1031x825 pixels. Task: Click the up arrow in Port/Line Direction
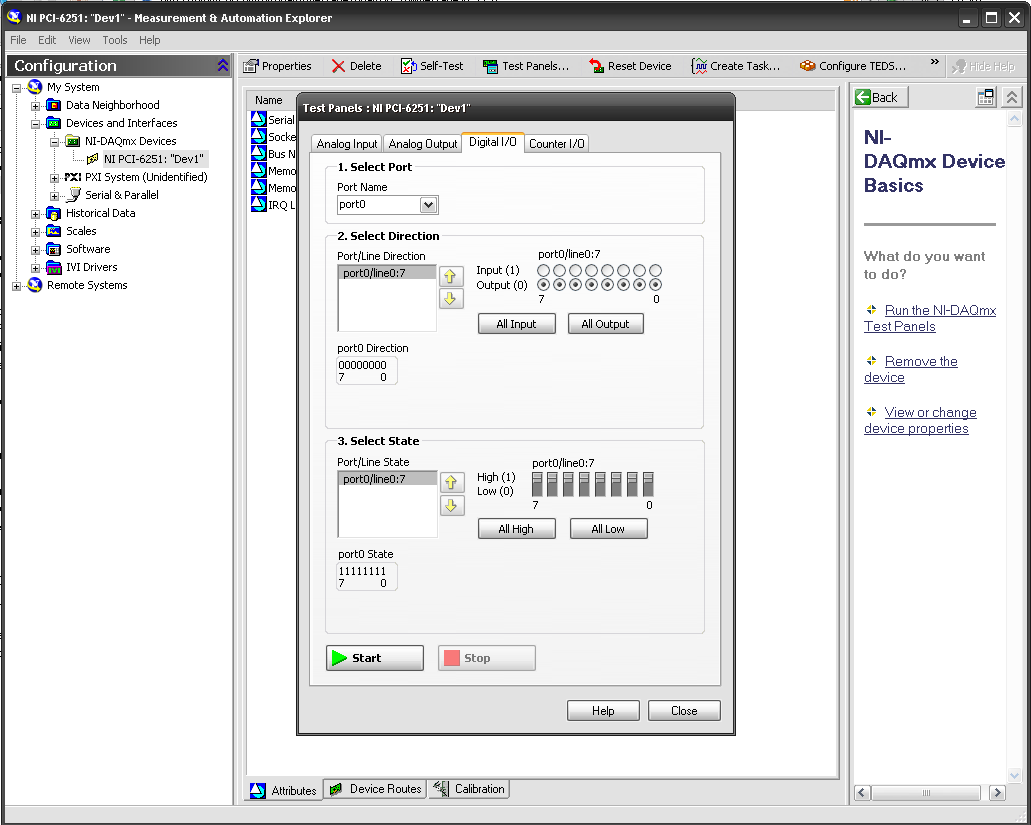pyautogui.click(x=450, y=276)
